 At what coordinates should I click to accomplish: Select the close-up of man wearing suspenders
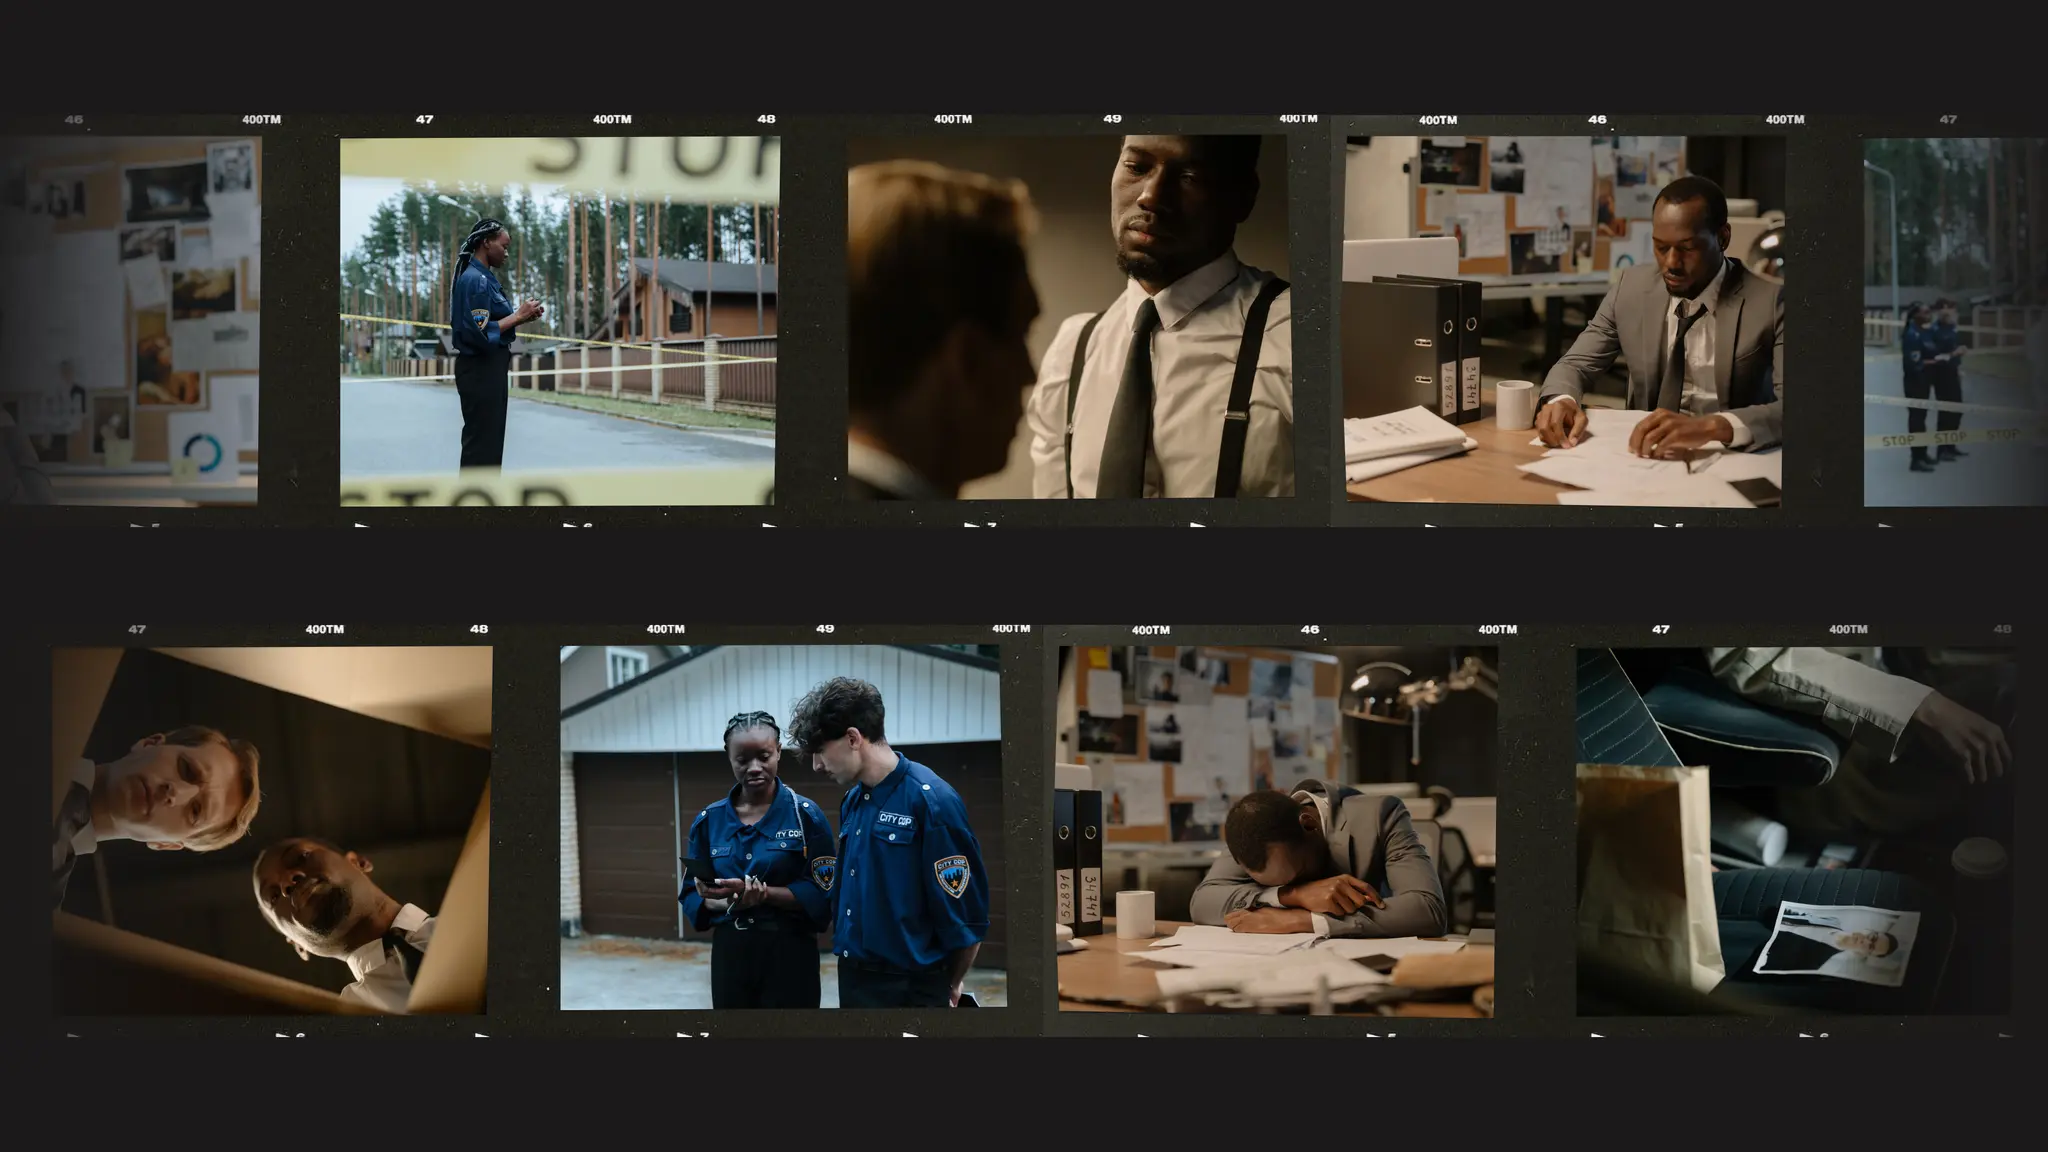click(x=1069, y=317)
